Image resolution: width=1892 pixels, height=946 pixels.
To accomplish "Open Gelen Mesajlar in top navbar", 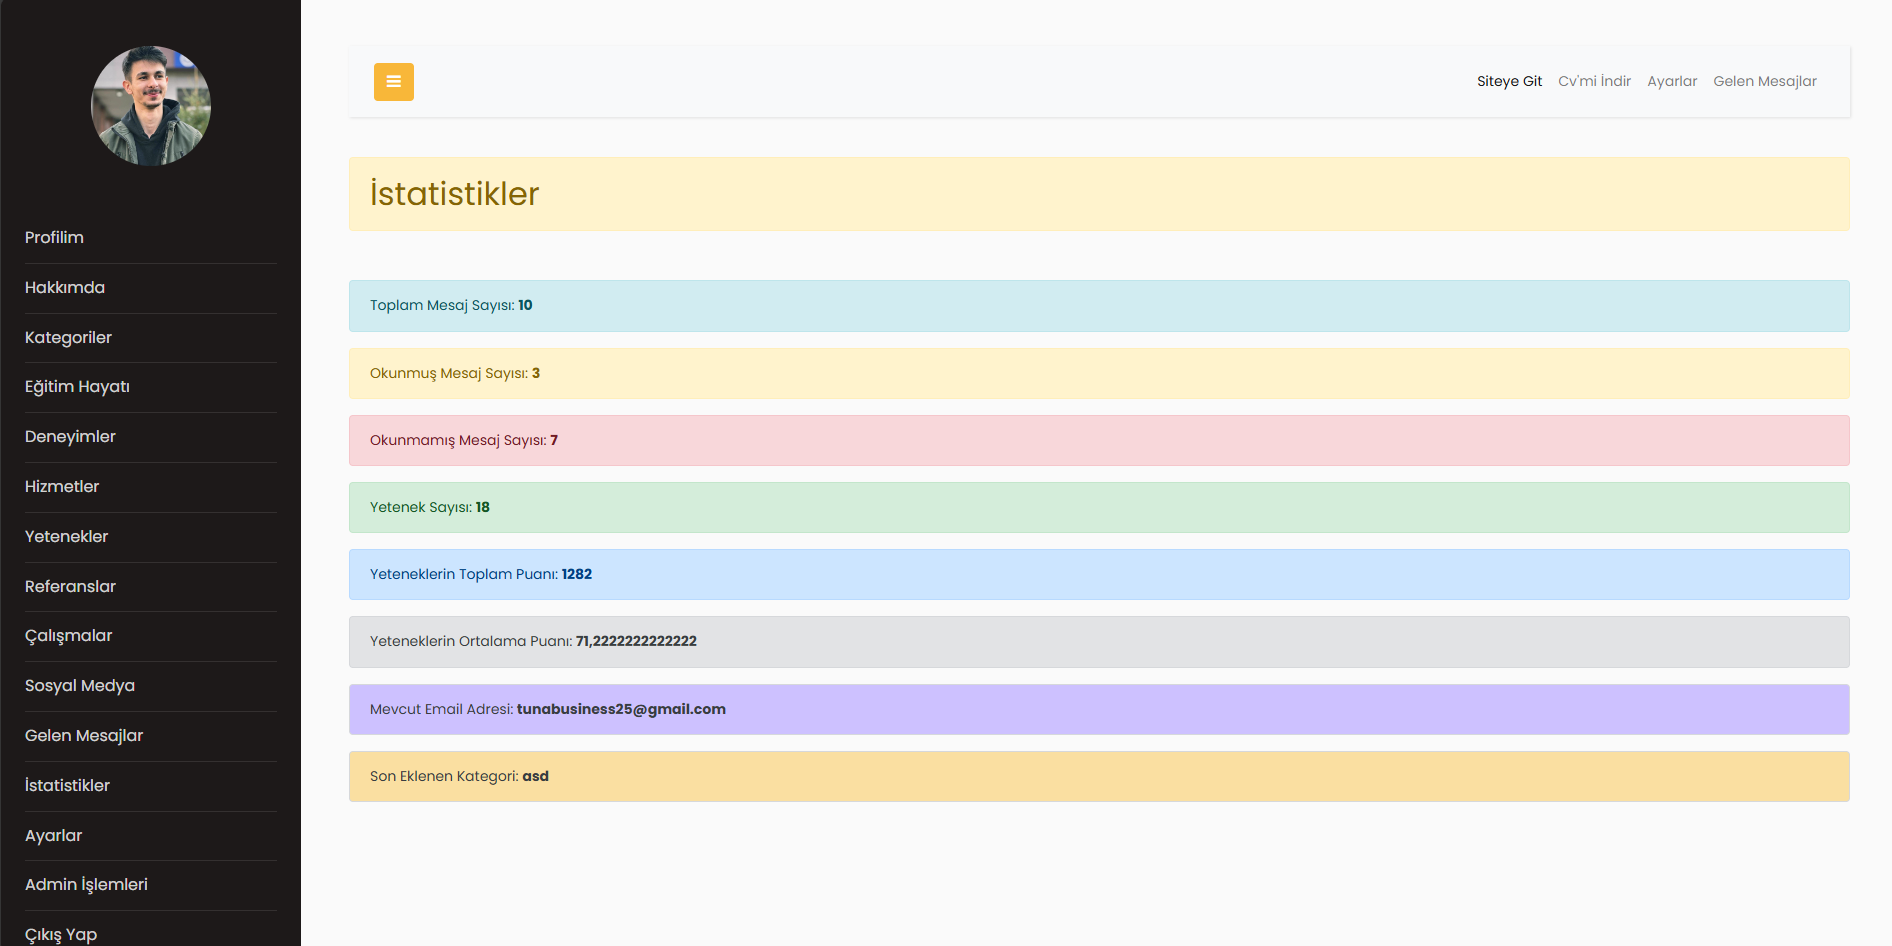I will coord(1764,82).
